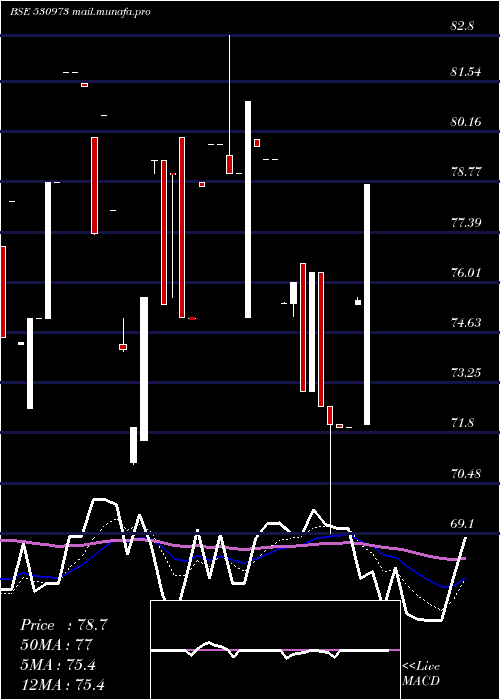Click the 78.77 price axis label
Image resolution: width=500 pixels, height=700 pixels.
(x=466, y=172)
